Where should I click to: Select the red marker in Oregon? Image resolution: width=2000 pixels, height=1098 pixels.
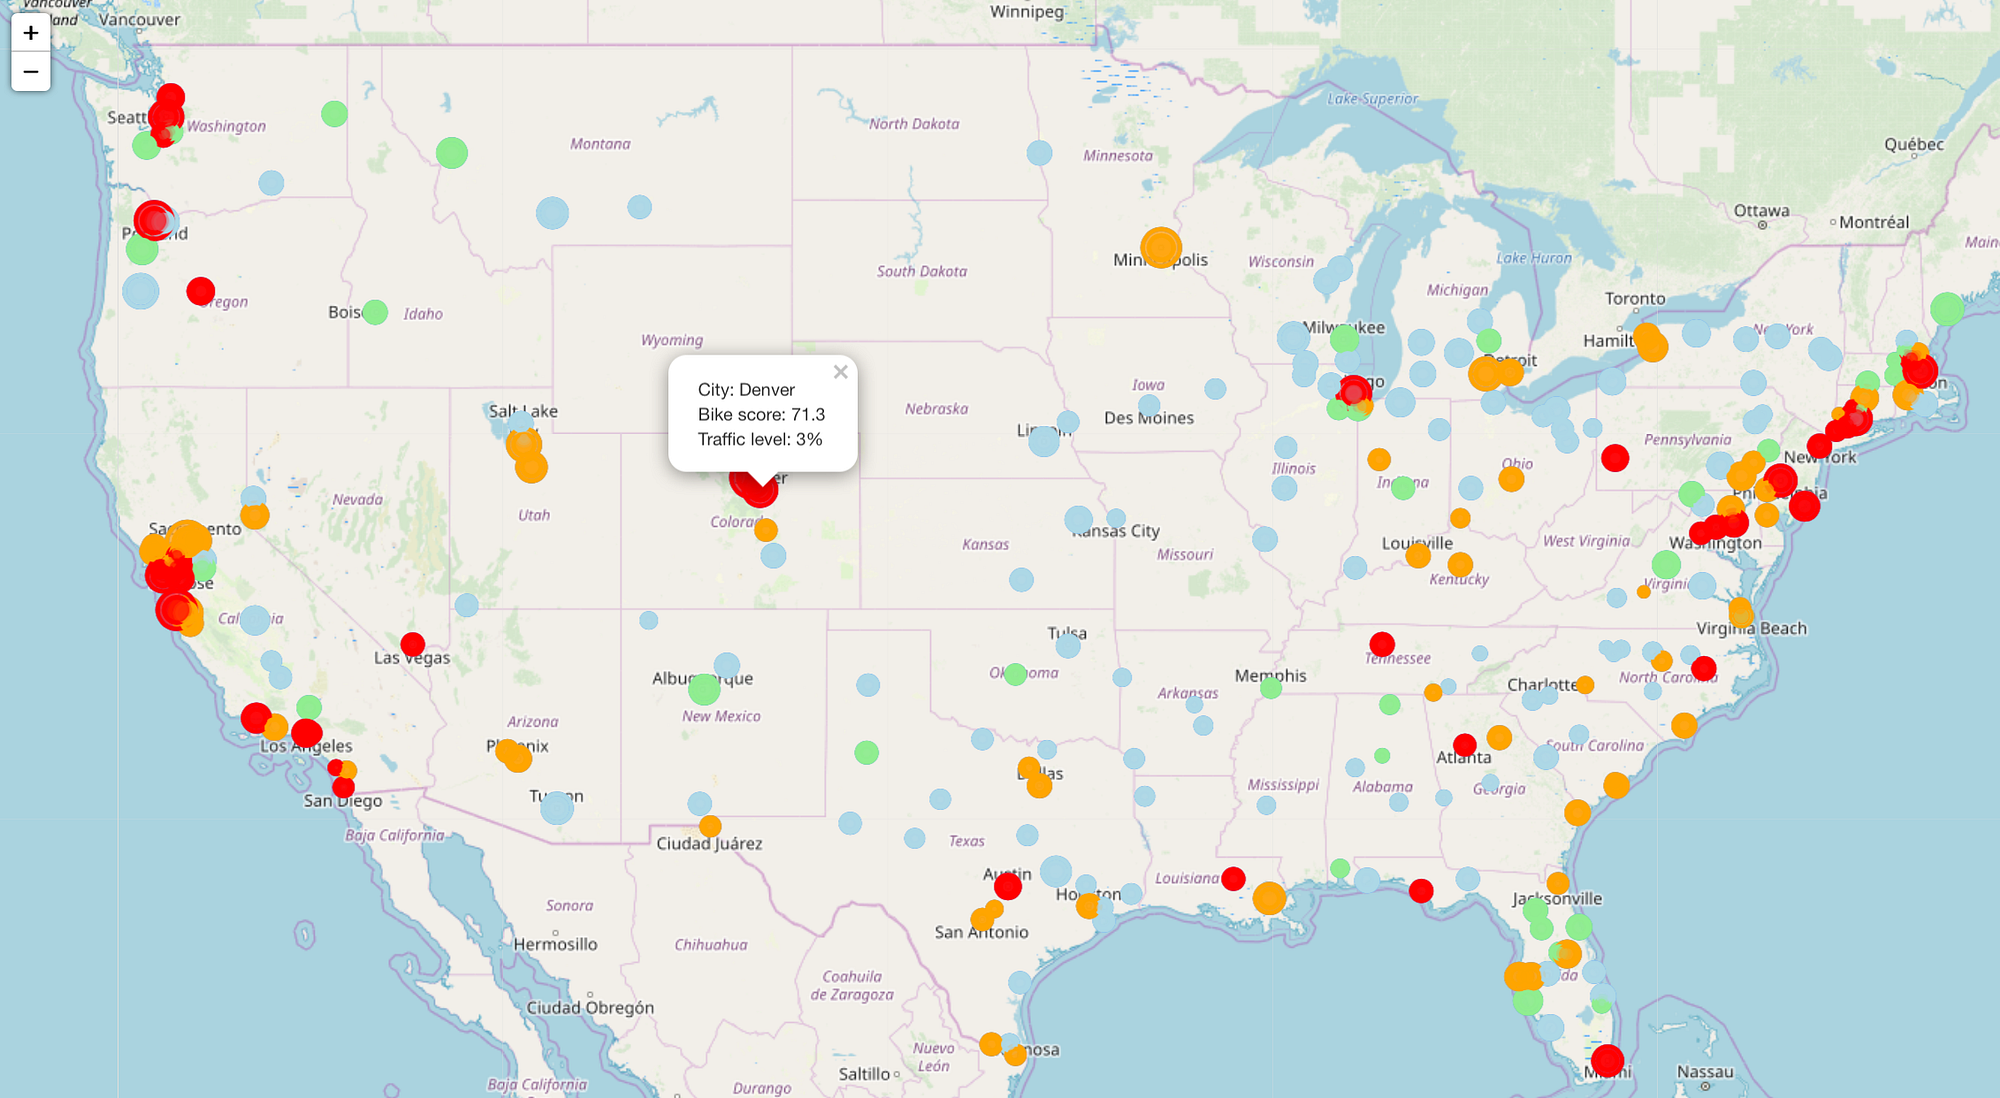(201, 291)
